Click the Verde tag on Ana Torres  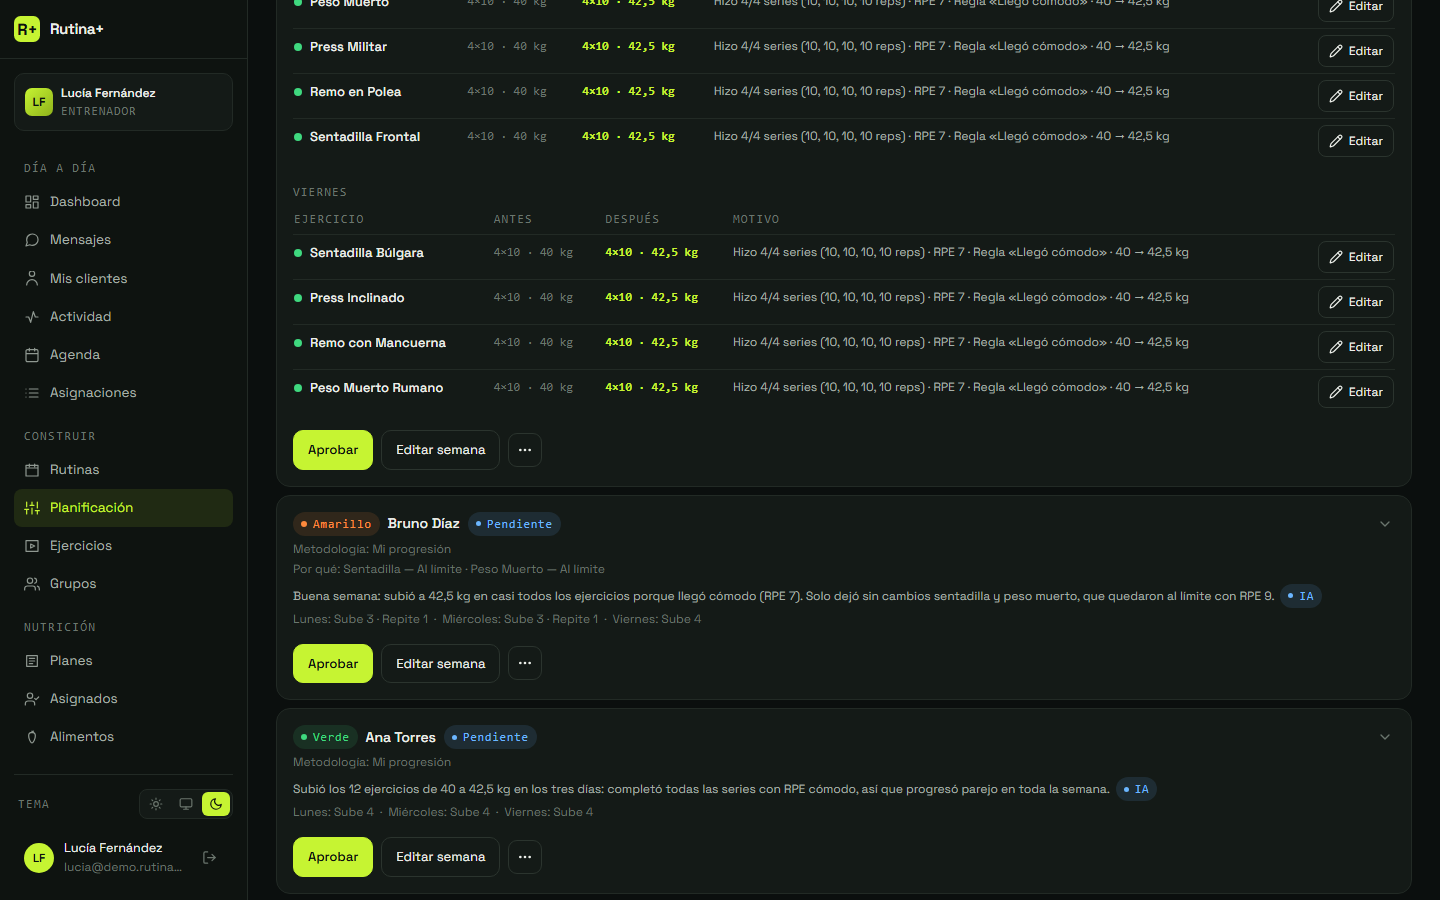(325, 737)
